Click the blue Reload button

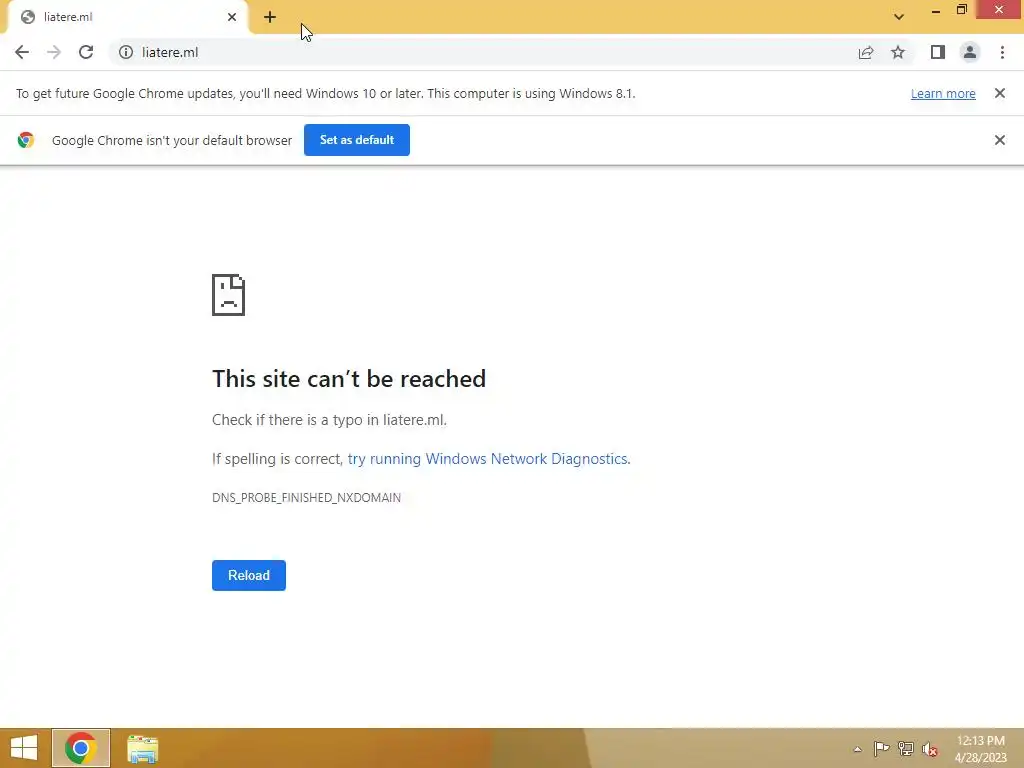click(x=249, y=575)
